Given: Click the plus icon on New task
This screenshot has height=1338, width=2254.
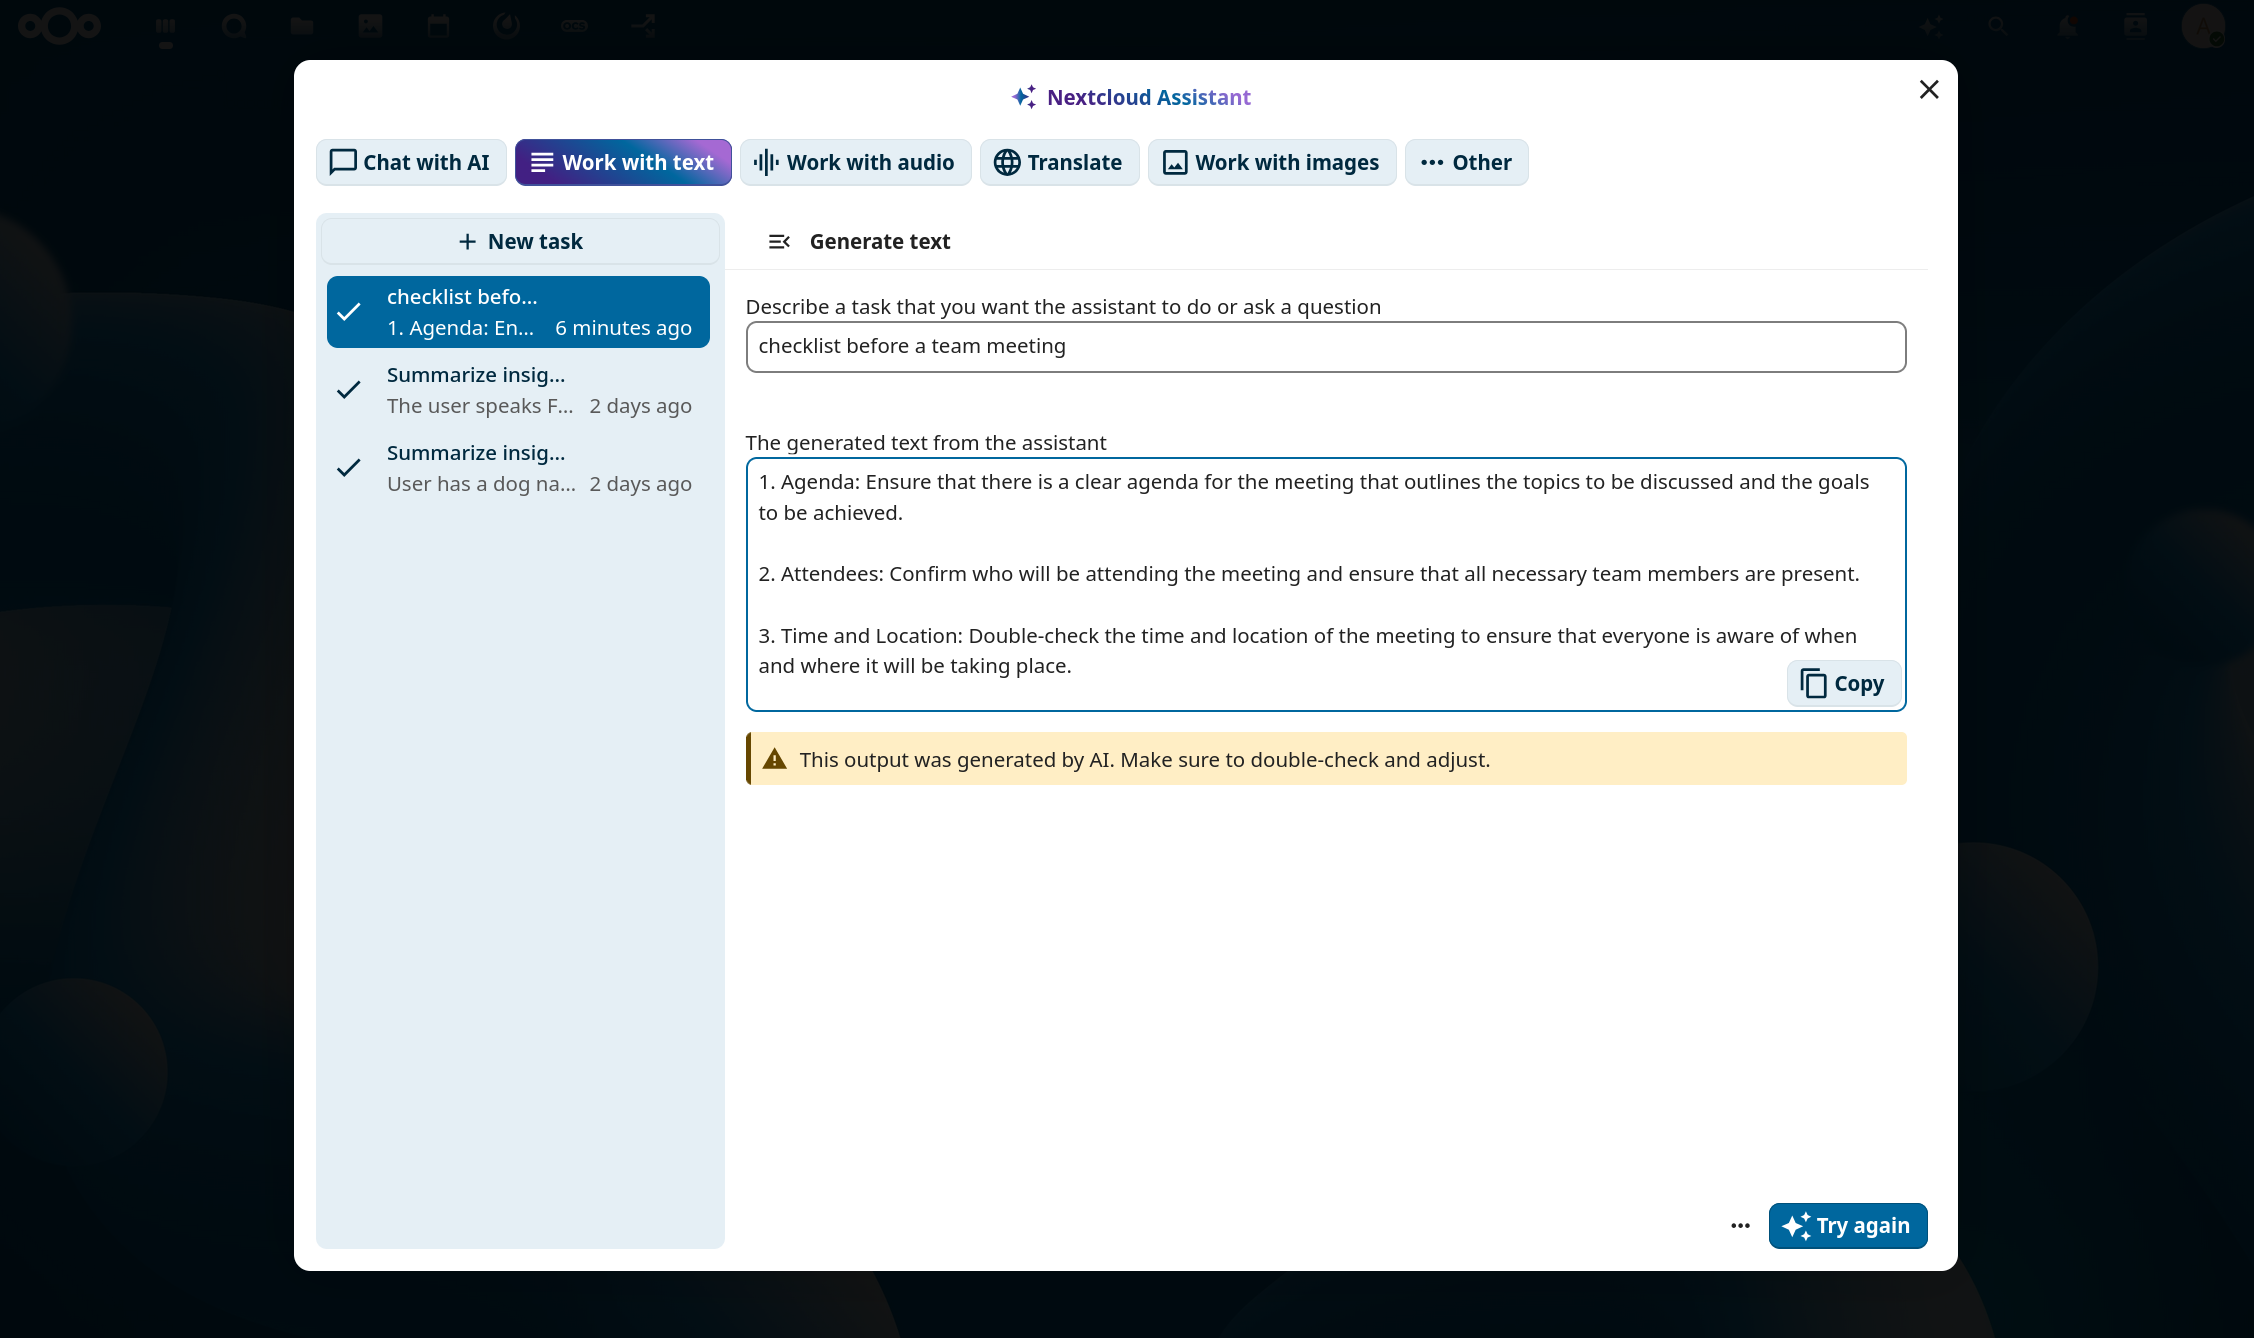Looking at the screenshot, I should coord(467,242).
